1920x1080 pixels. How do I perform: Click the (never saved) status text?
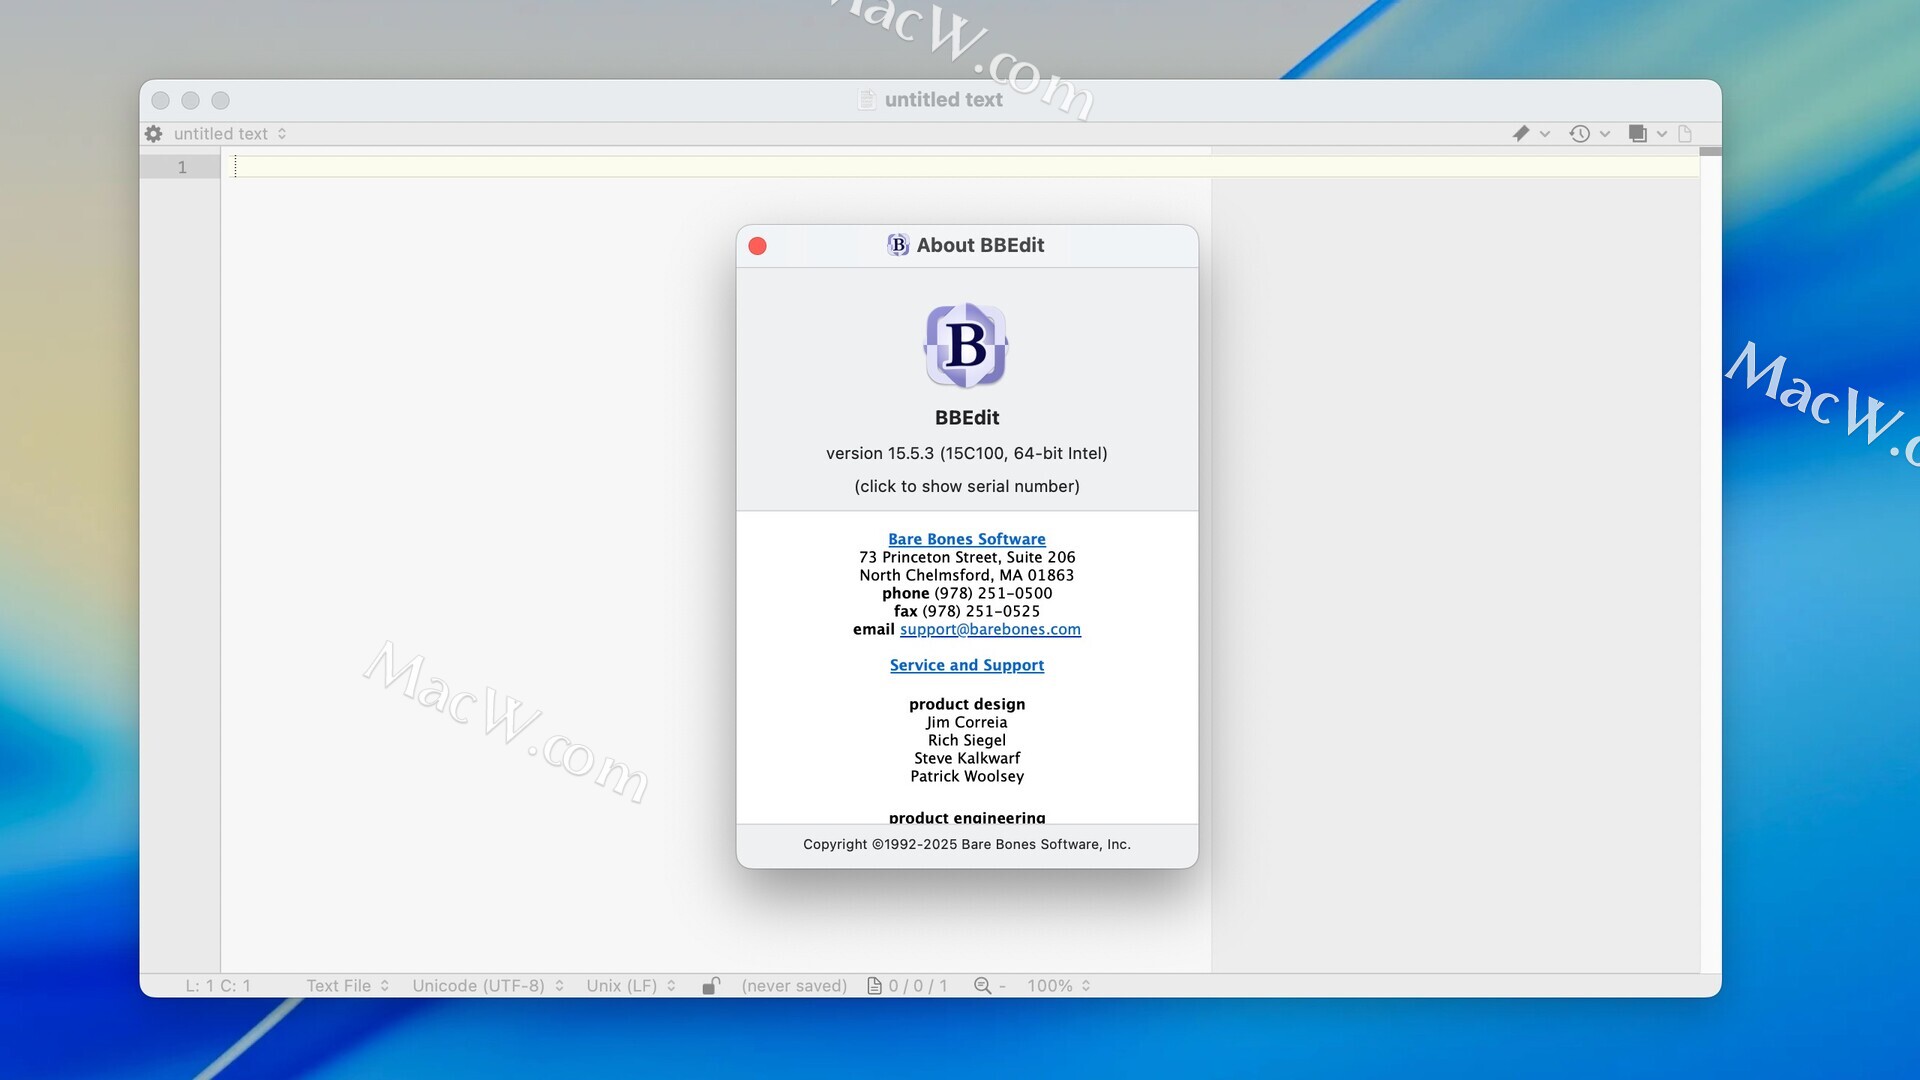pyautogui.click(x=794, y=986)
